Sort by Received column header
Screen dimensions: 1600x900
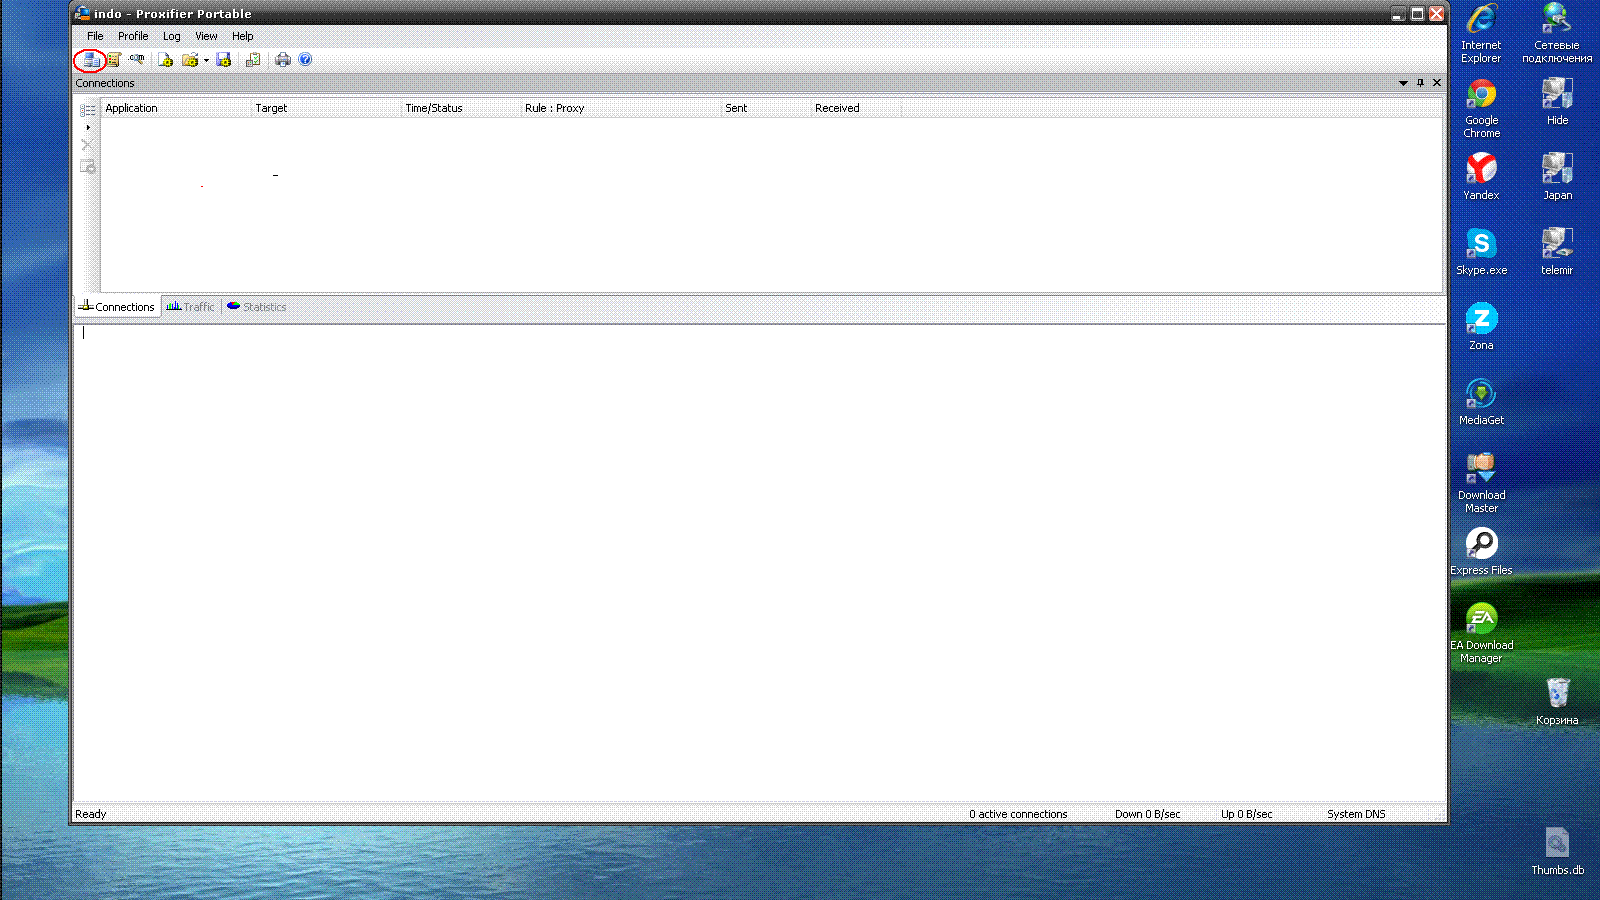tap(856, 108)
